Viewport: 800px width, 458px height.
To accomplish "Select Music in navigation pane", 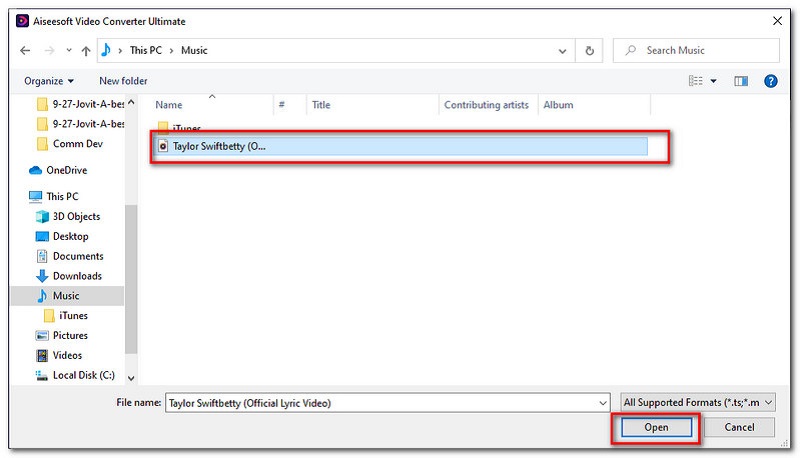I will (66, 296).
